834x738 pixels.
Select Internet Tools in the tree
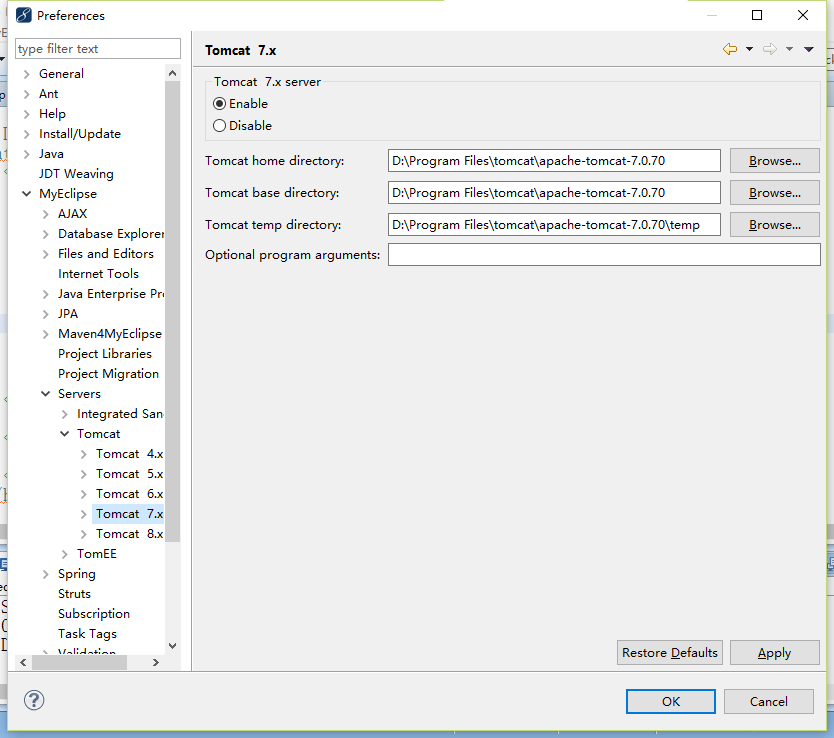(98, 274)
